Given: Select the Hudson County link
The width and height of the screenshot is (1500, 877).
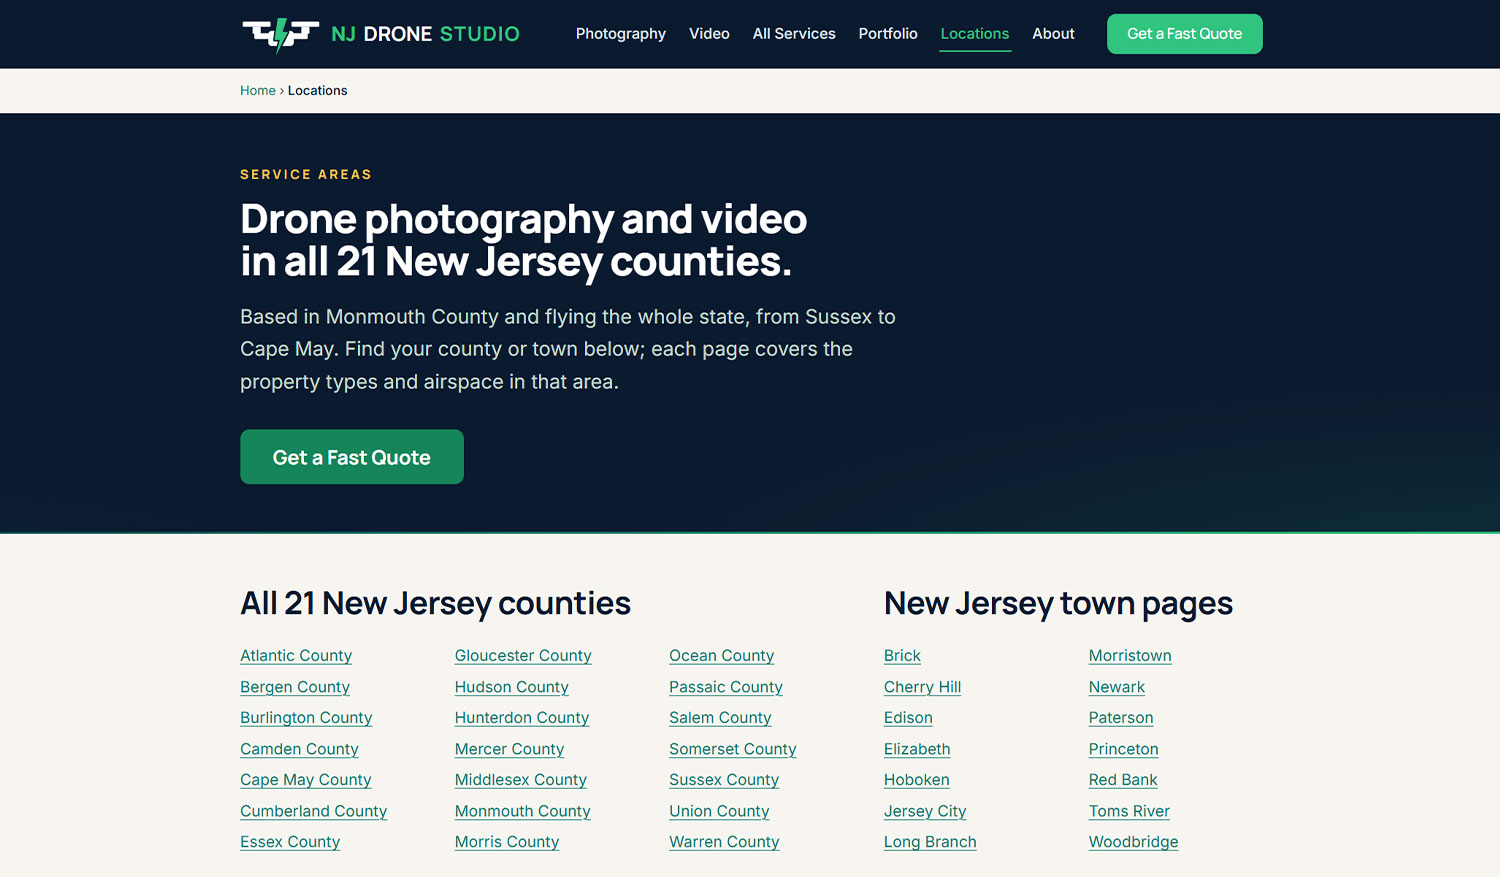Looking at the screenshot, I should [x=512, y=687].
